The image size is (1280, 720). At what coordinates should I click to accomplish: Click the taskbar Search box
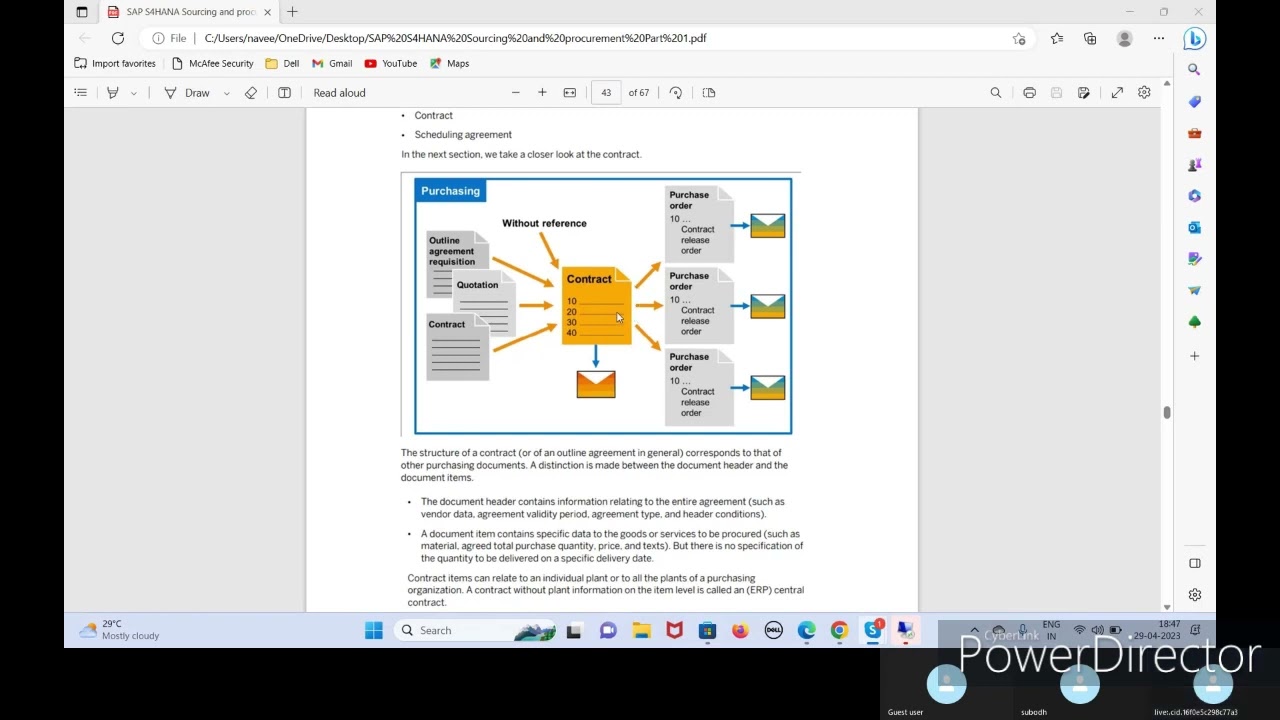pos(475,630)
